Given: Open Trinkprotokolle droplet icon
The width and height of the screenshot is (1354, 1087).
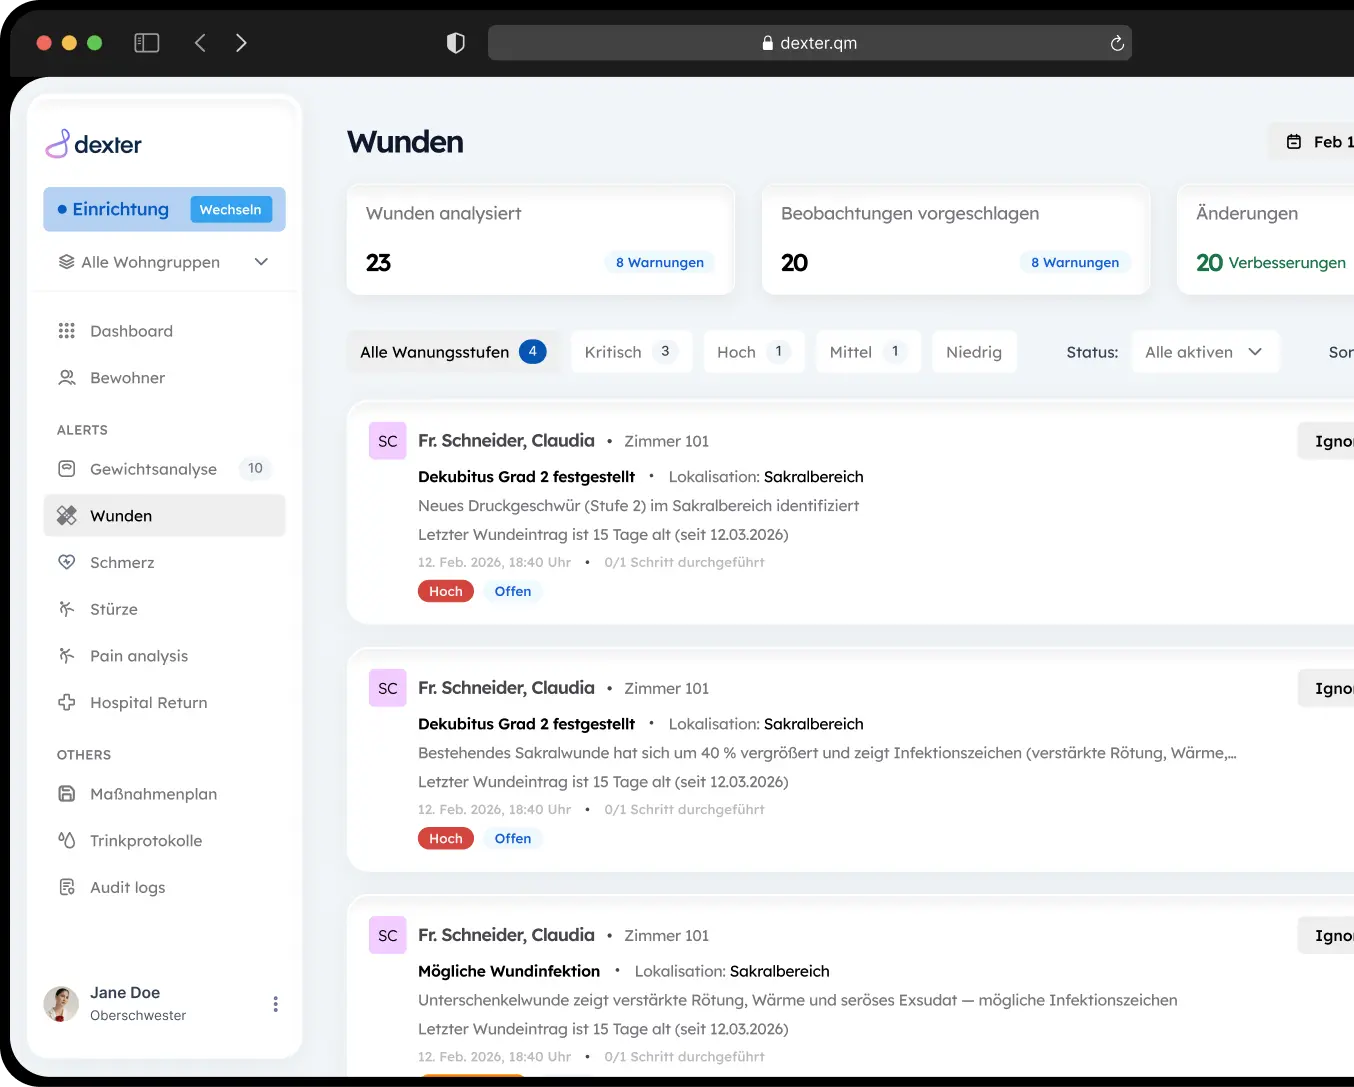Looking at the screenshot, I should 67,840.
